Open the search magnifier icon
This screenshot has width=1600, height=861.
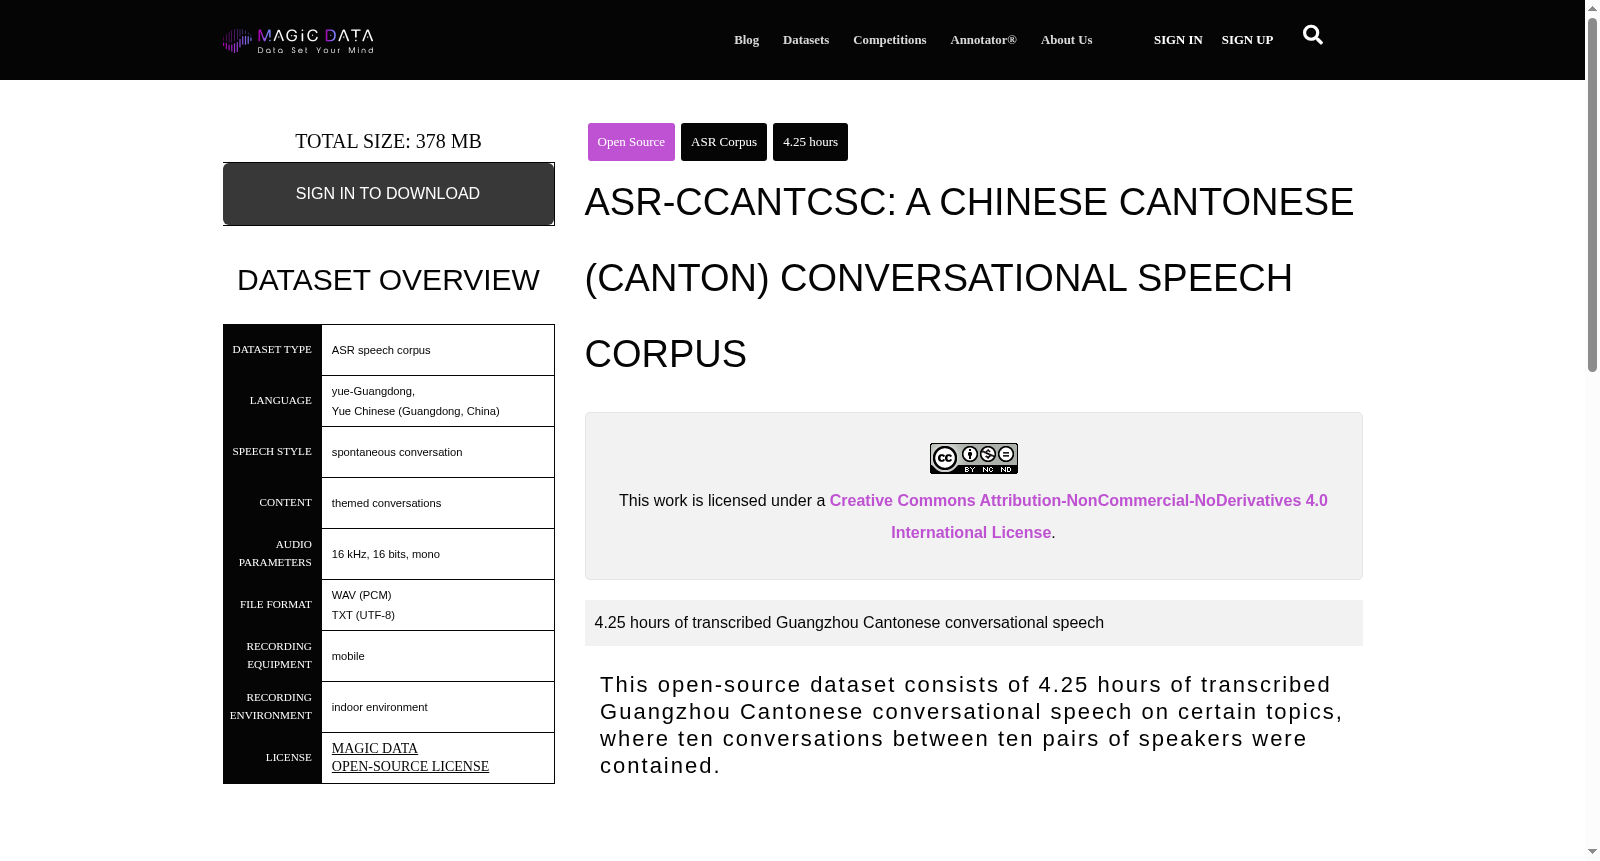point(1313,35)
